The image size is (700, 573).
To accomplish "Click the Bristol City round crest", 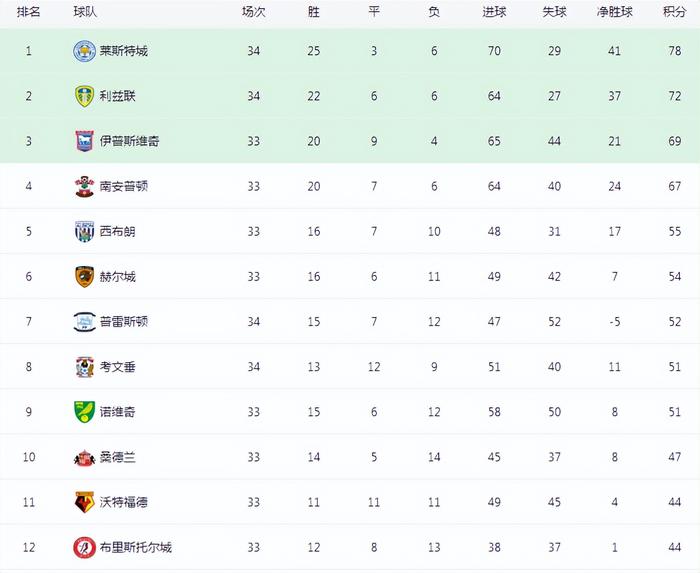I will [x=84, y=548].
